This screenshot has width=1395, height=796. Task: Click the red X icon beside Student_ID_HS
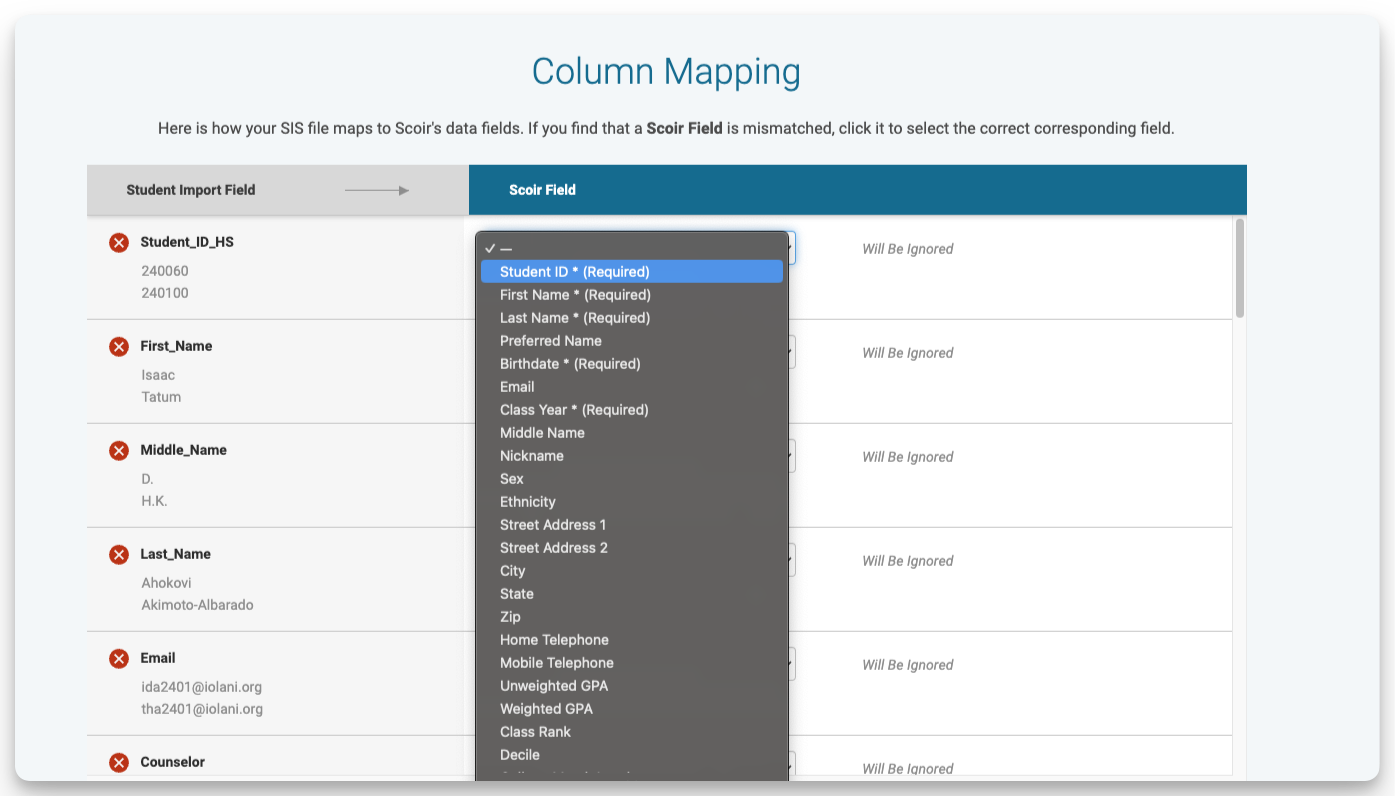(x=119, y=242)
